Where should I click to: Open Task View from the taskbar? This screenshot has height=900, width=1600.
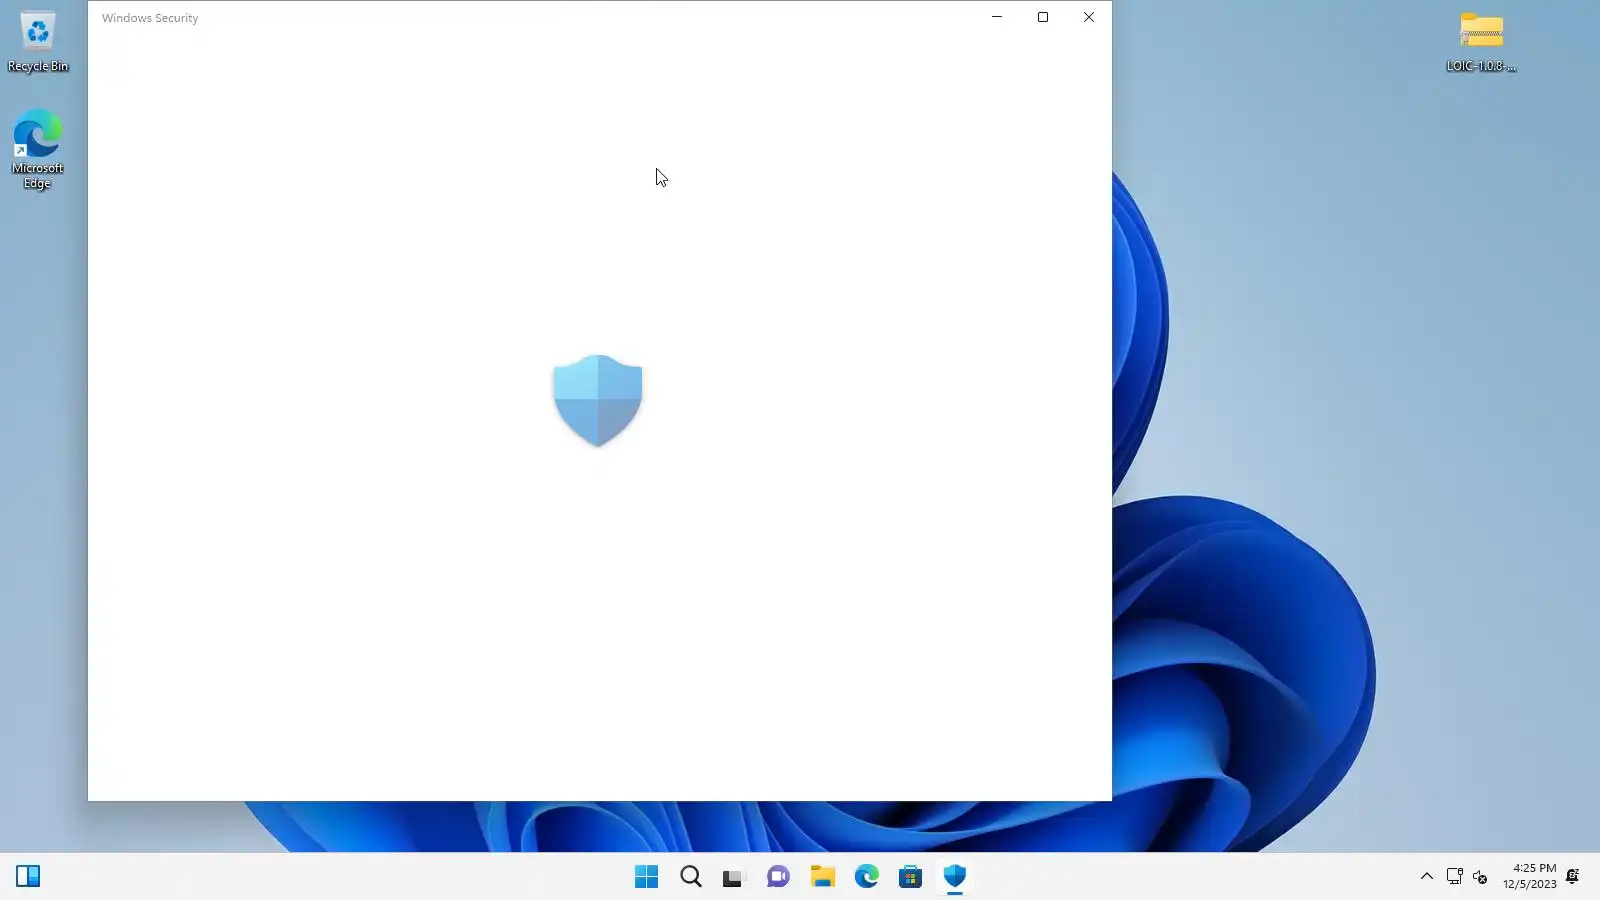pyautogui.click(x=735, y=877)
